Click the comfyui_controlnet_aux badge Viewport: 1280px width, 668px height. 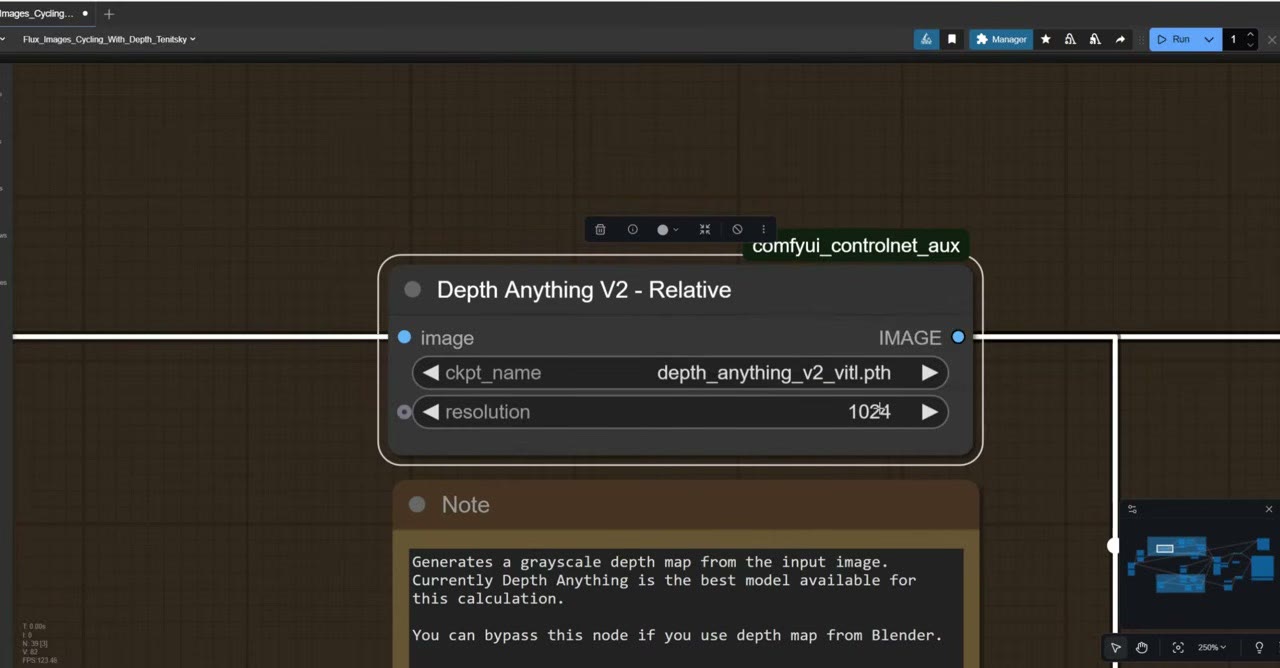856,246
